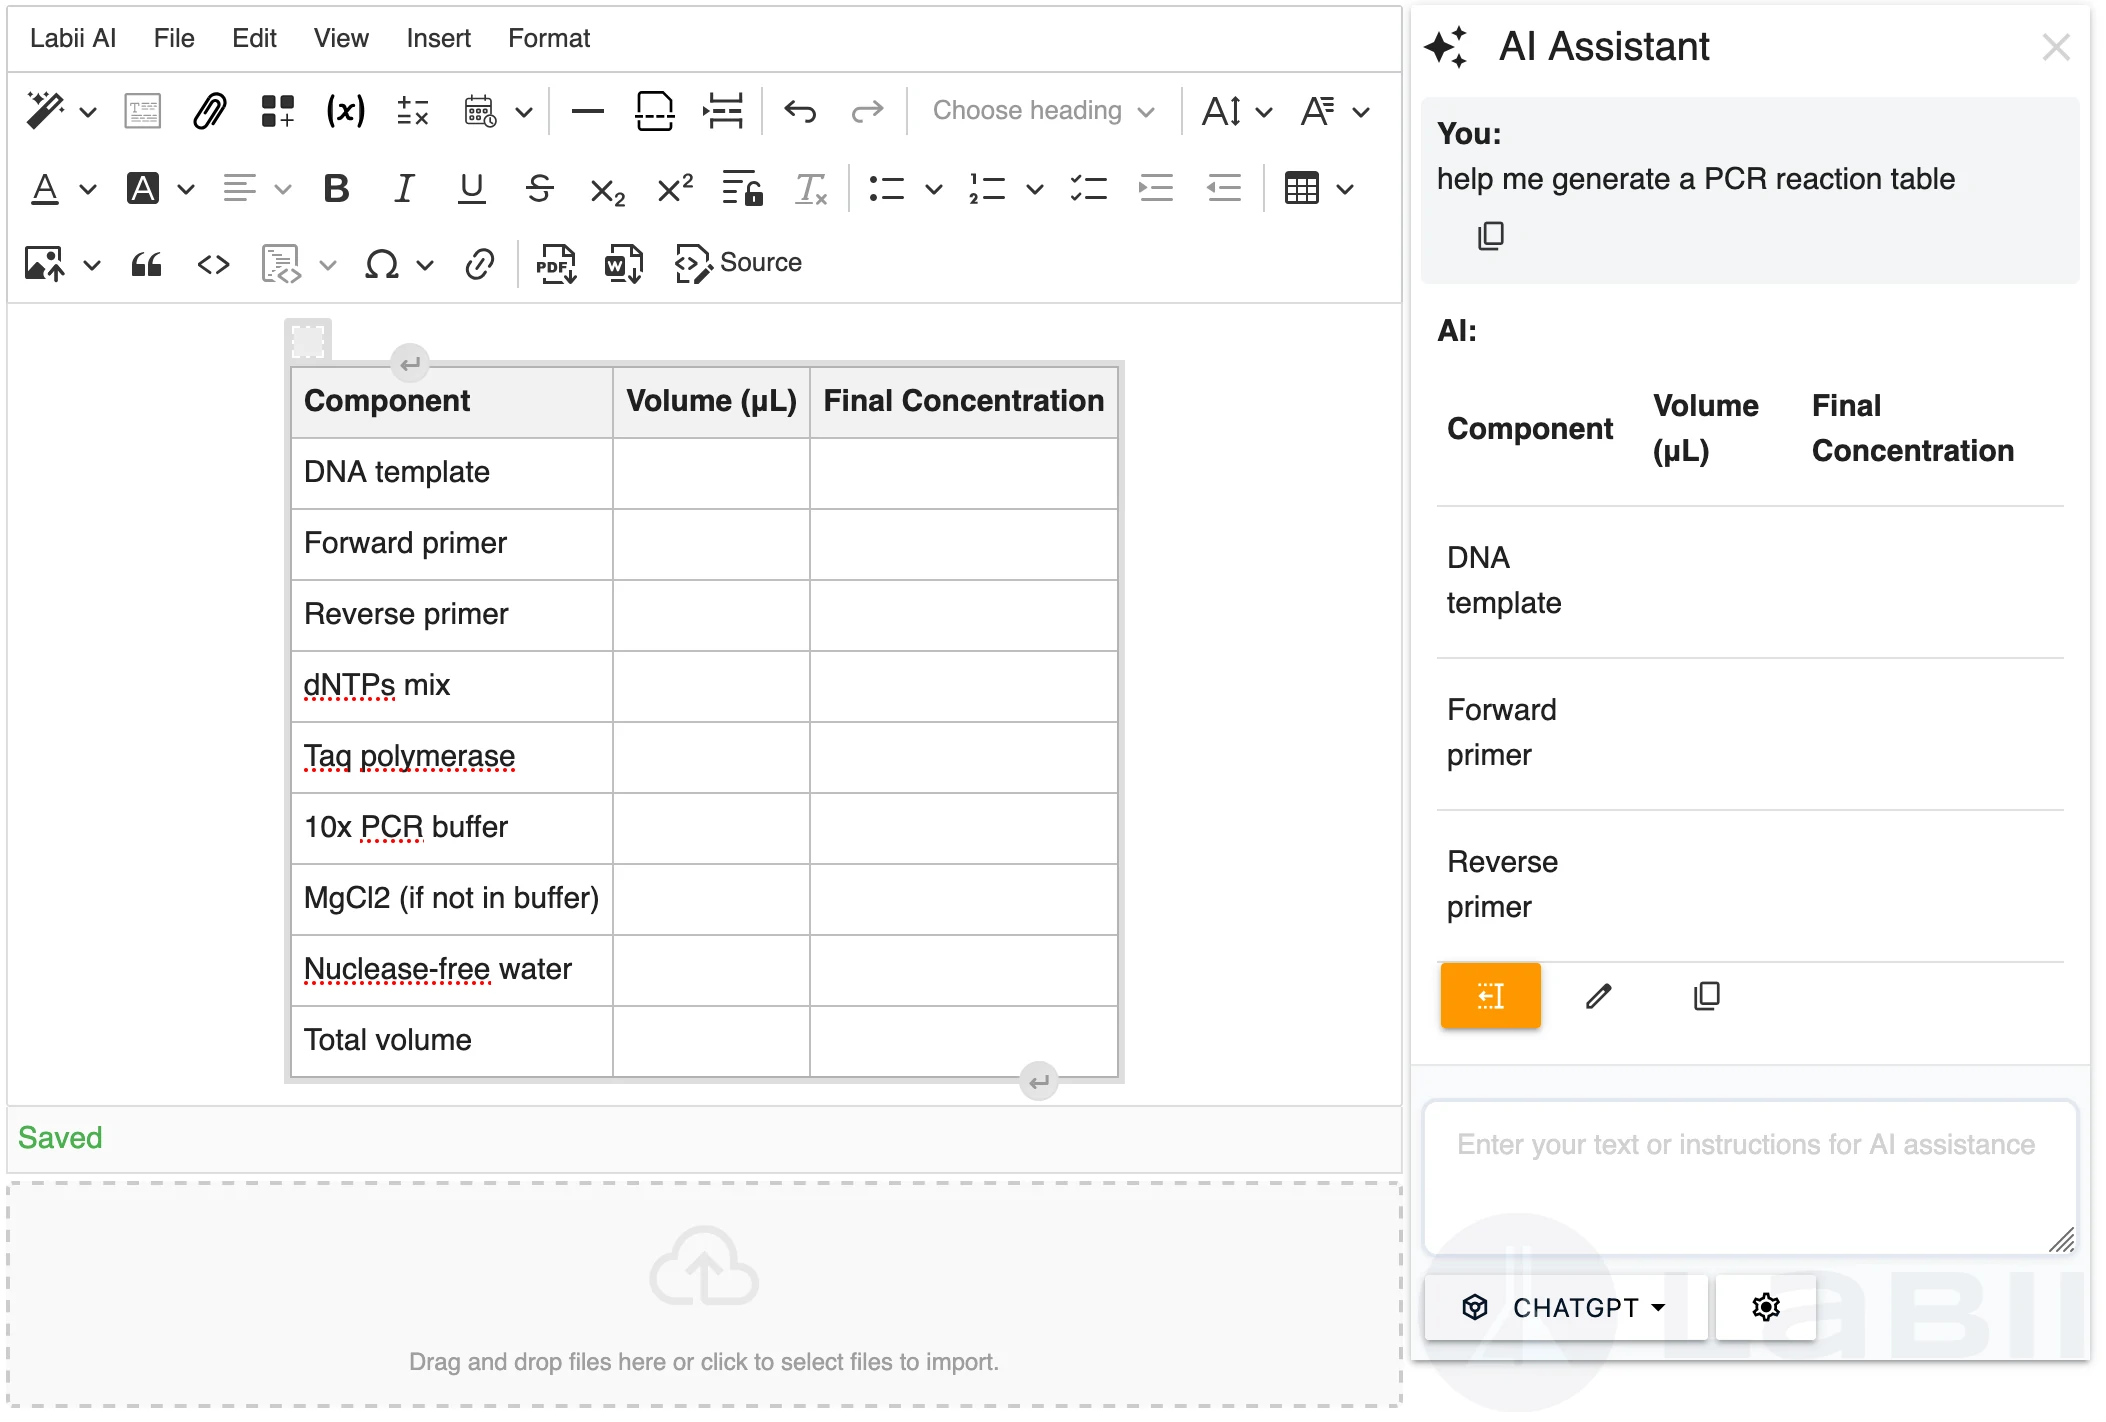Screen dimensions: 2106x1422
Task: Edit the AI response with pencil
Action: [x=1598, y=996]
